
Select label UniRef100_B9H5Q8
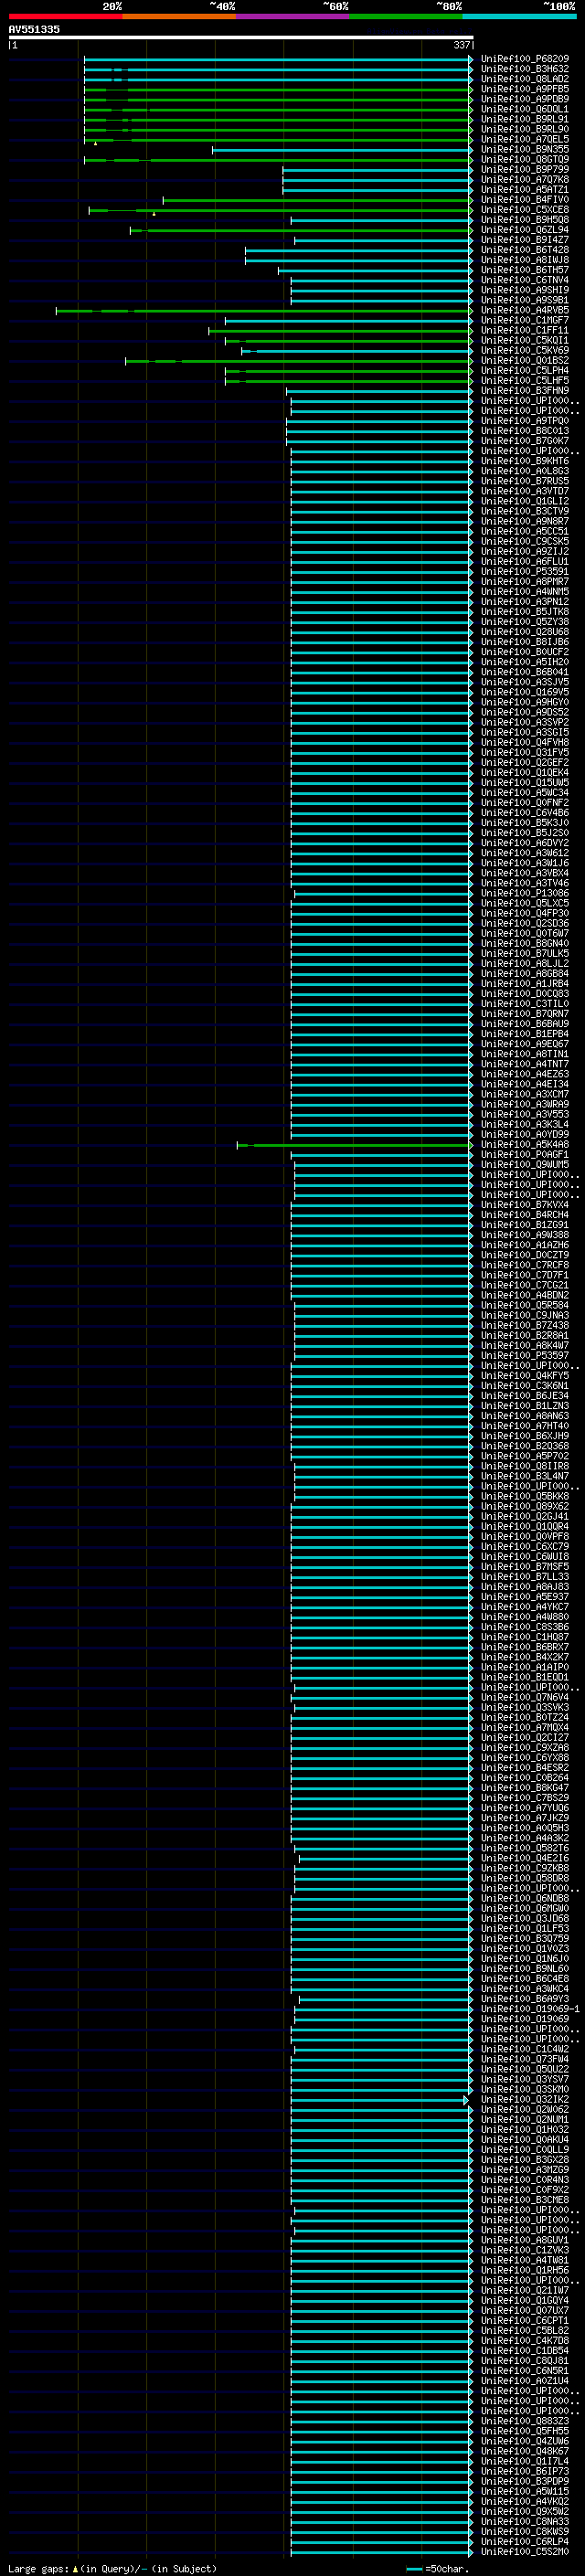[x=525, y=220]
